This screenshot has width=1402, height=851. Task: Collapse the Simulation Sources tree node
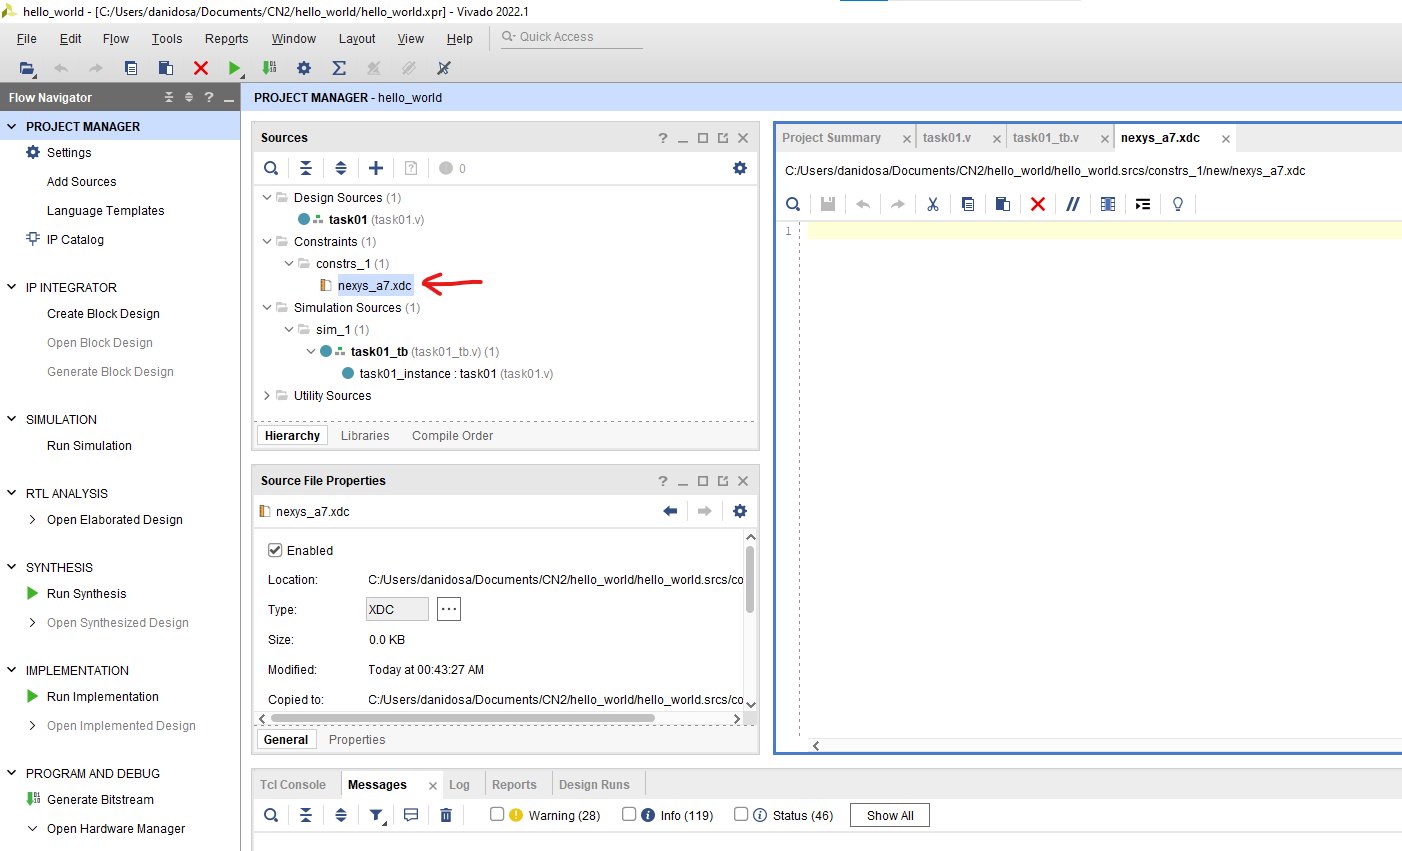coord(267,307)
